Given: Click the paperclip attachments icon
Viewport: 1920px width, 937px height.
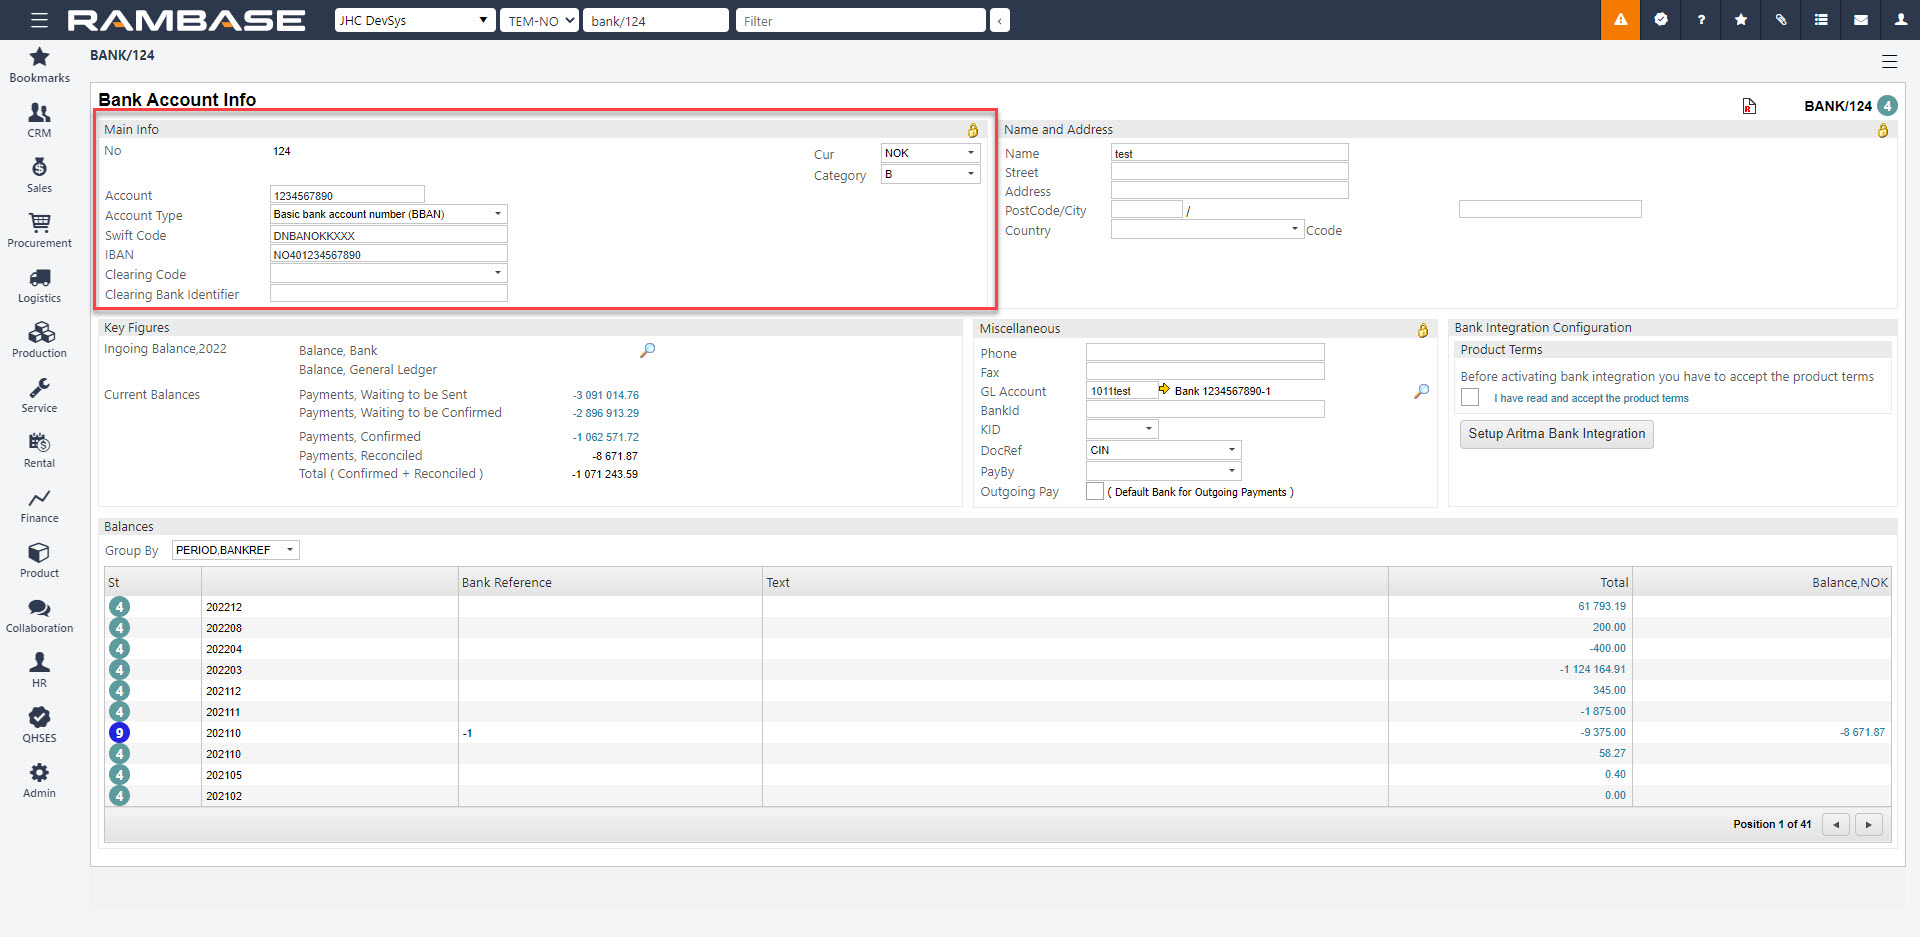Looking at the screenshot, I should point(1781,20).
